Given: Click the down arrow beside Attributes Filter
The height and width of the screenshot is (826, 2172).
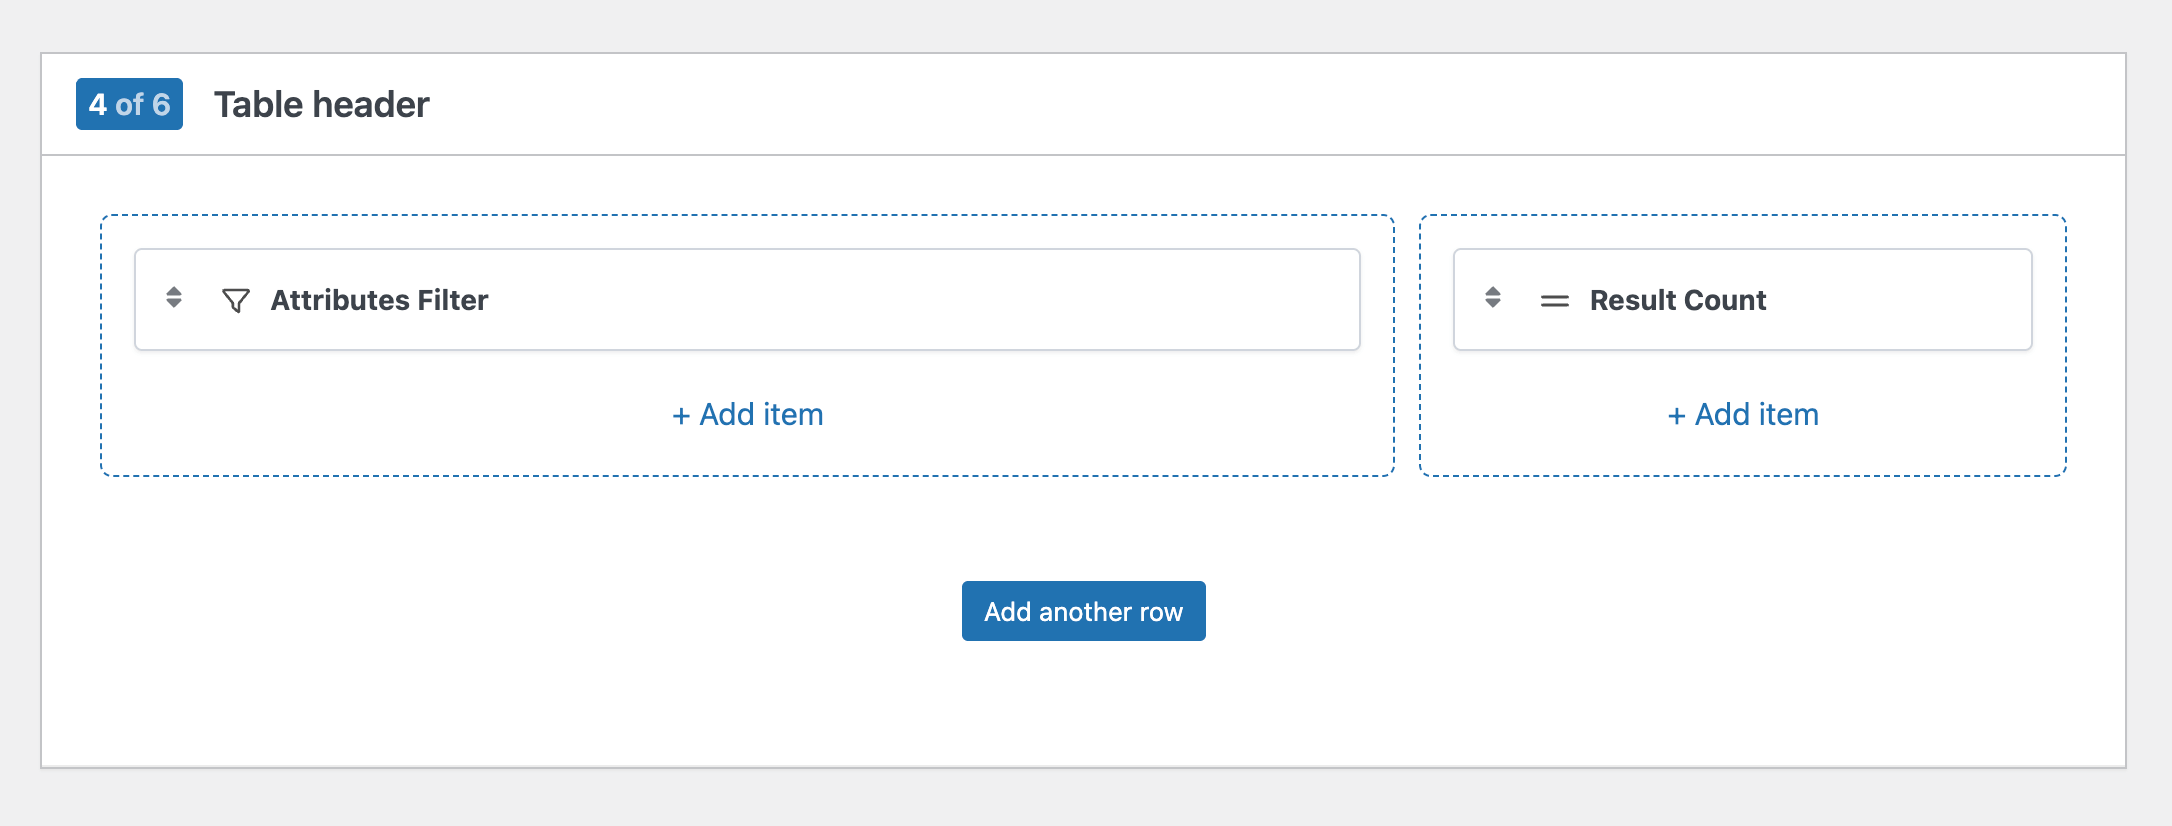Looking at the screenshot, I should [174, 304].
